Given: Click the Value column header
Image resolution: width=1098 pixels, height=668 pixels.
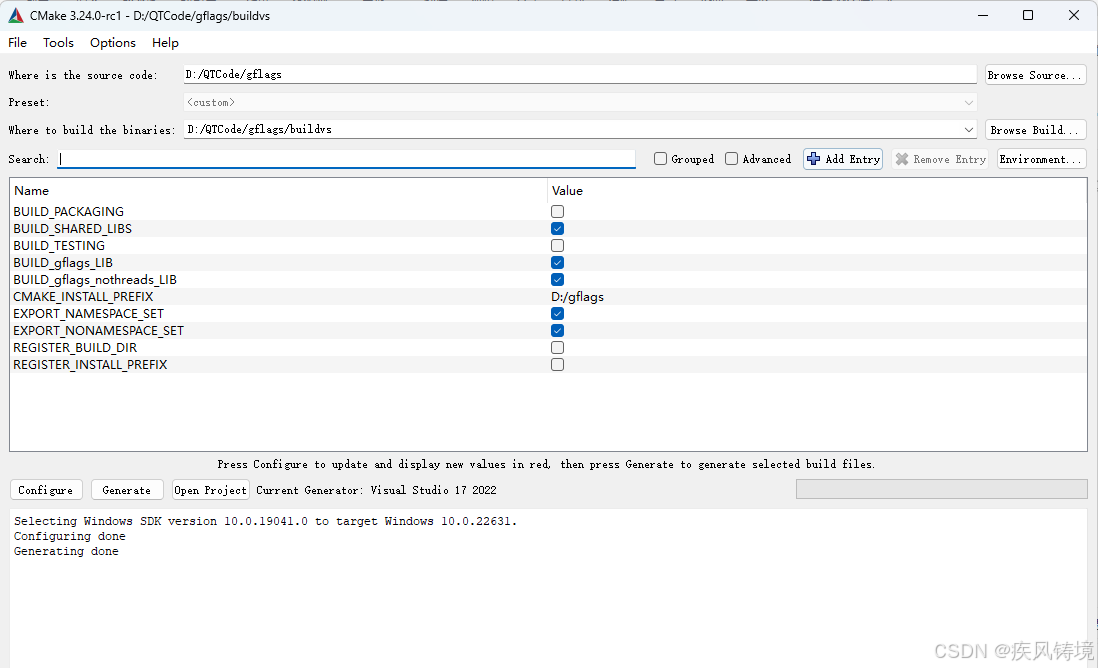Looking at the screenshot, I should 816,190.
